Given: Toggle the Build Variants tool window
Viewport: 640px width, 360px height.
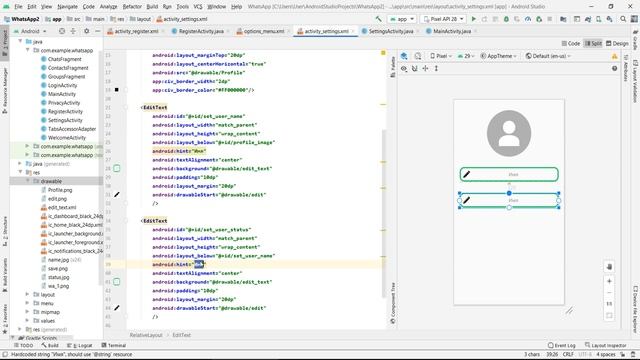Looking at the screenshot, I should point(4,275).
